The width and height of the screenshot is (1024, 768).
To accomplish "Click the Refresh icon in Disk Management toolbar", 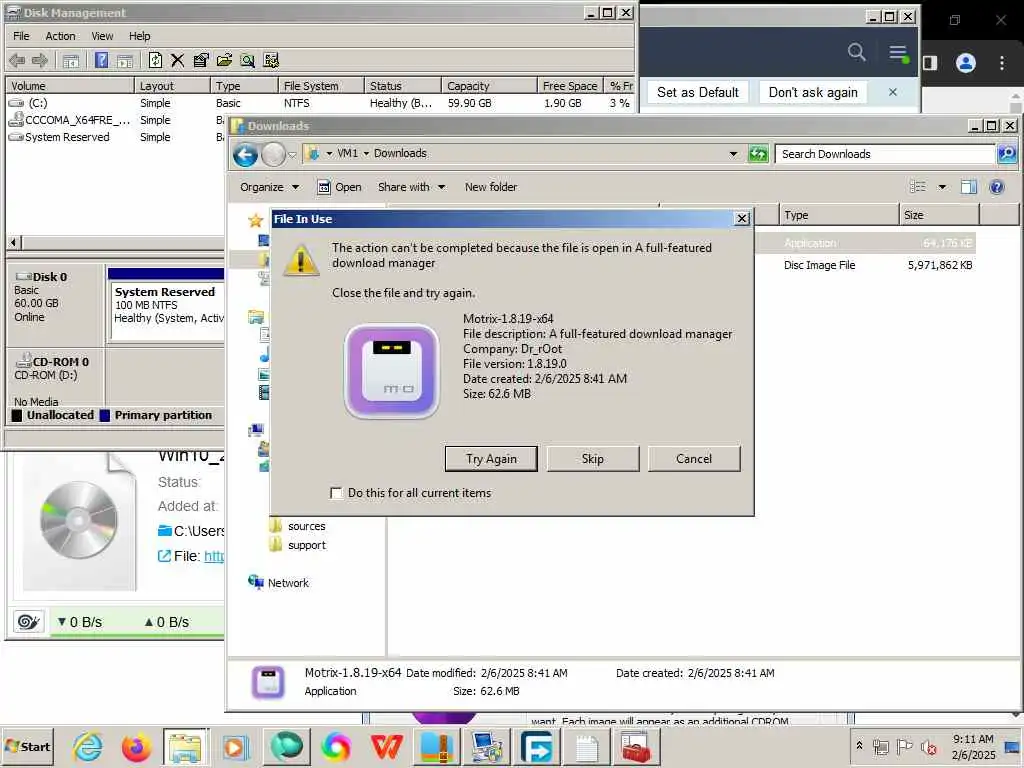I will [x=155, y=61].
